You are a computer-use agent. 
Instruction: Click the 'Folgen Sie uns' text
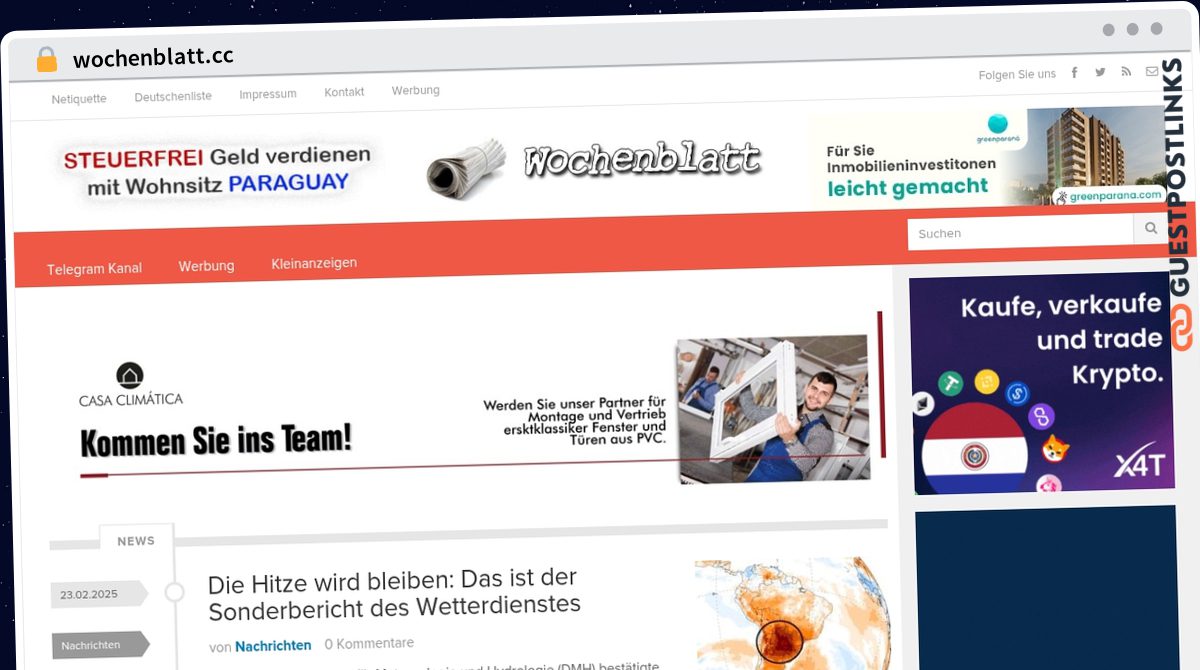click(1017, 75)
